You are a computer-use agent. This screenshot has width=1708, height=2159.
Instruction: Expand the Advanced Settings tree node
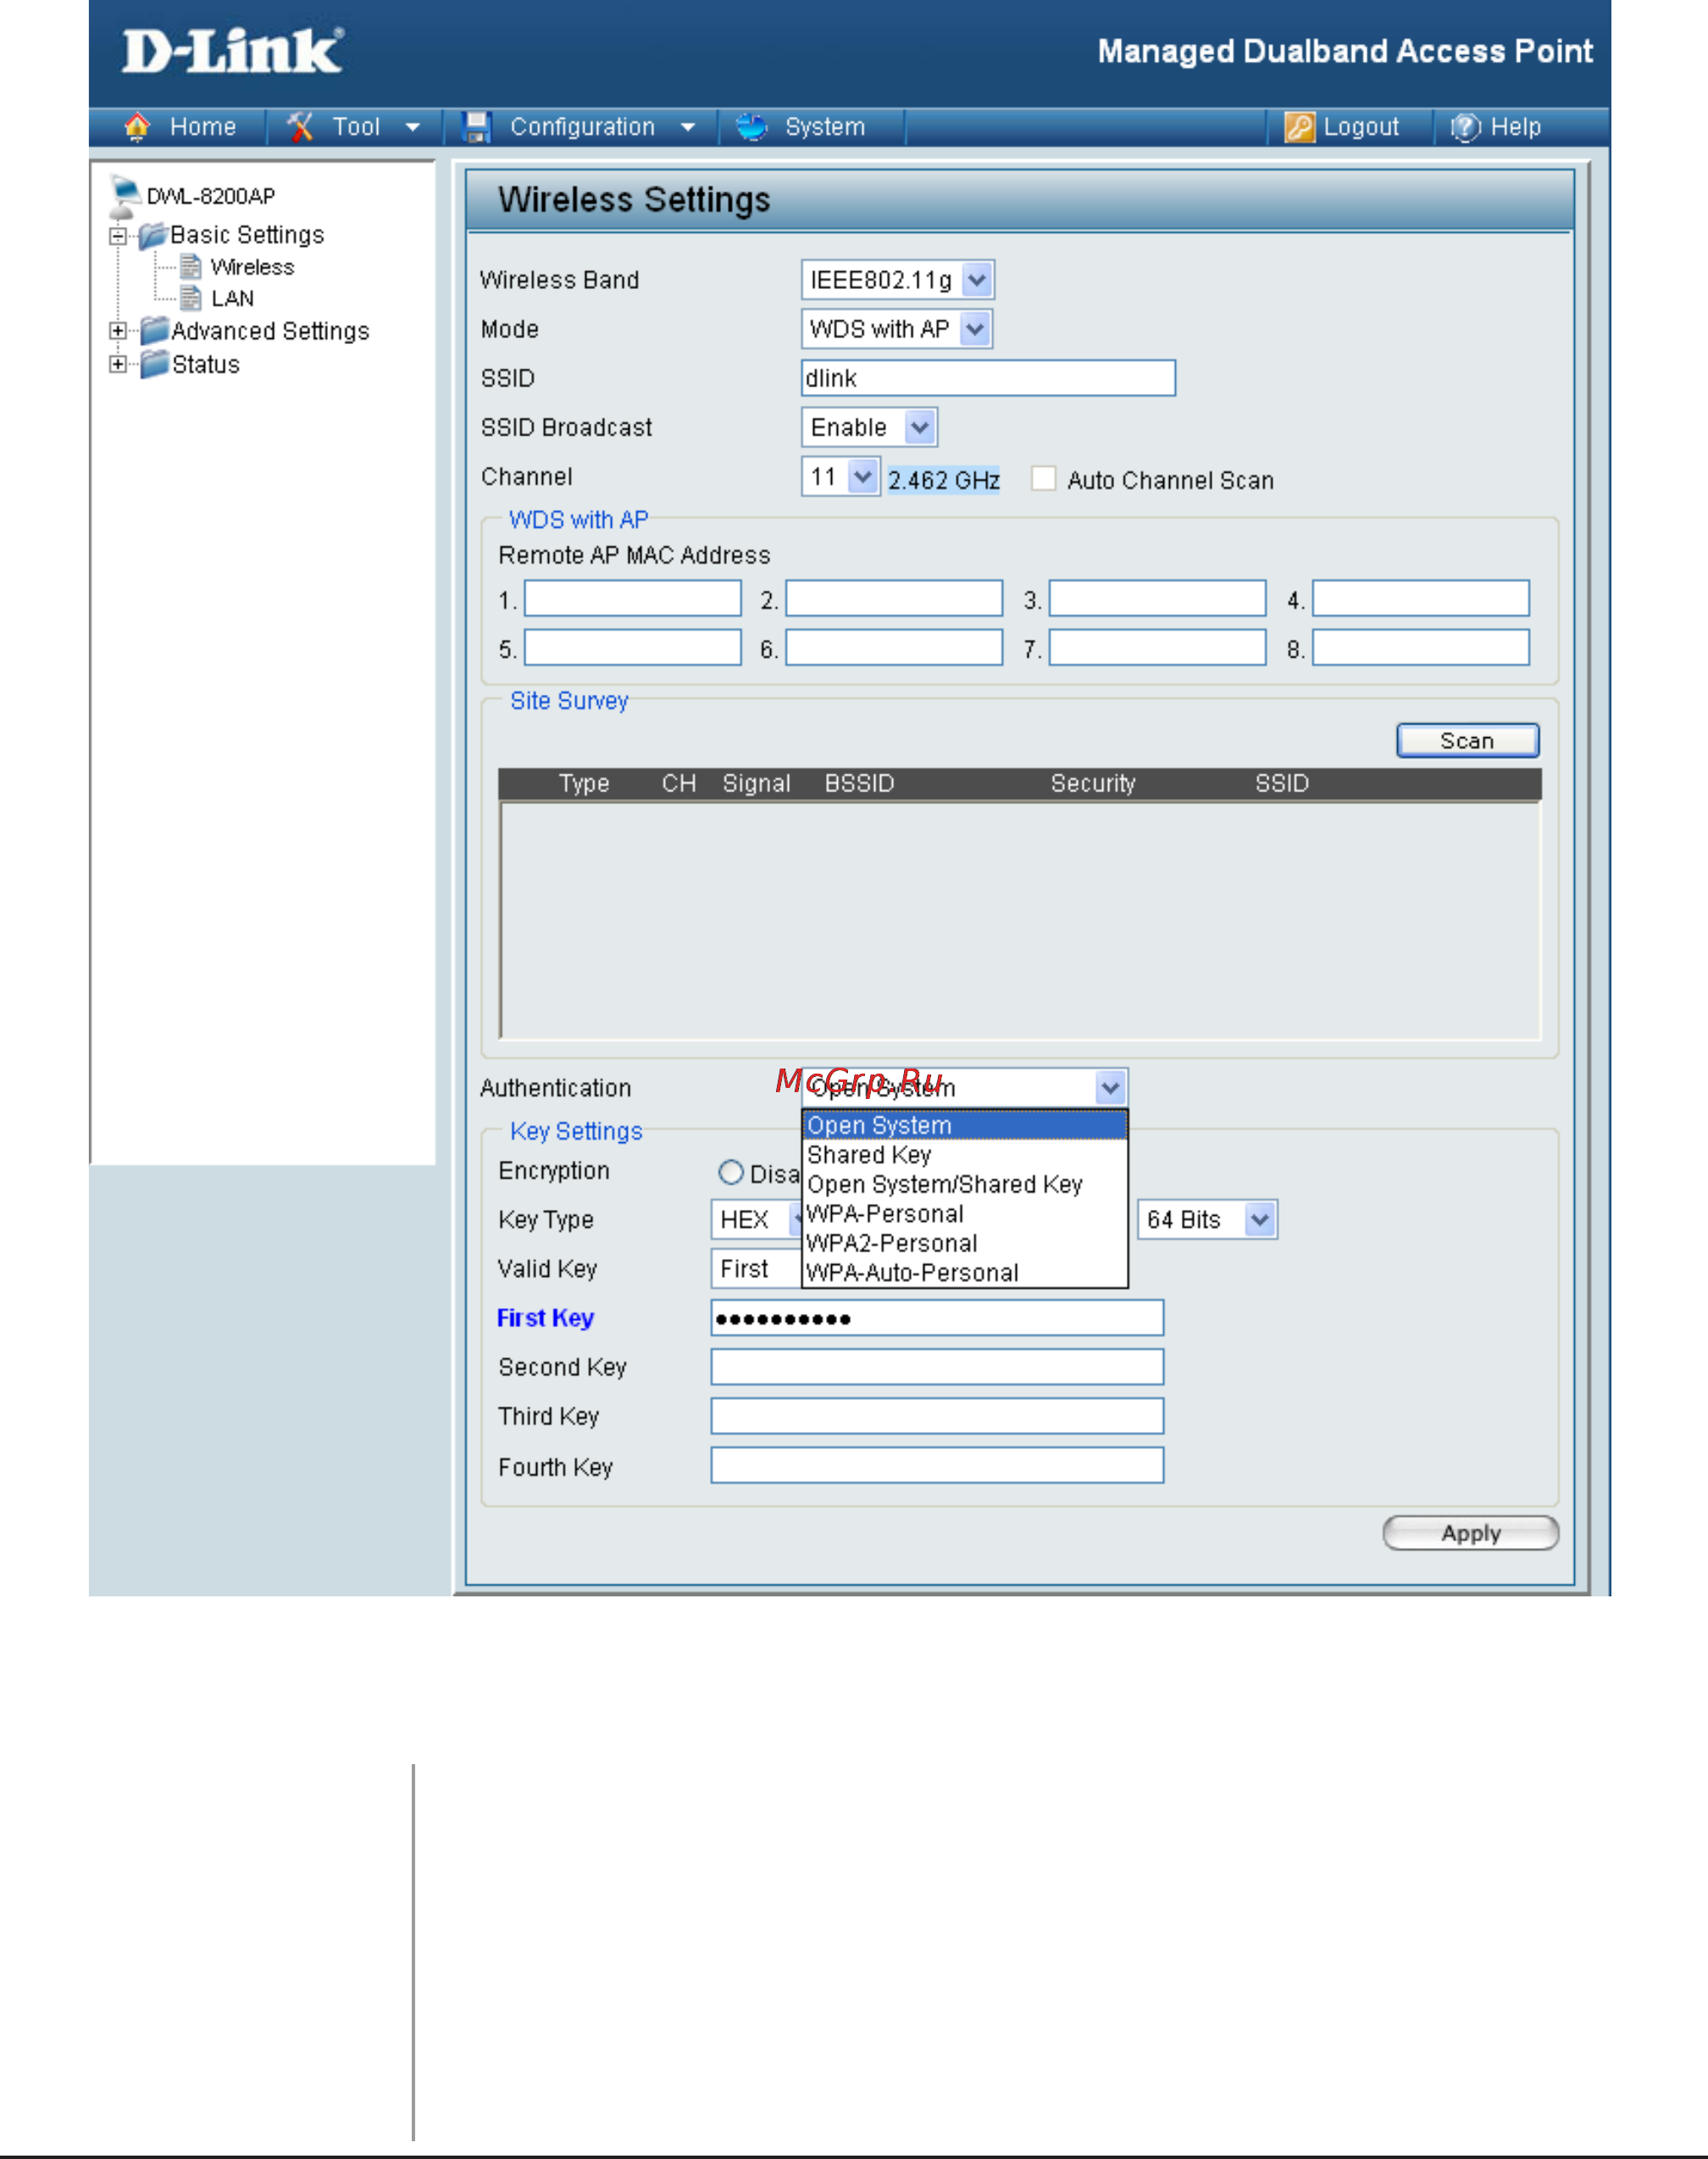pyautogui.click(x=118, y=331)
